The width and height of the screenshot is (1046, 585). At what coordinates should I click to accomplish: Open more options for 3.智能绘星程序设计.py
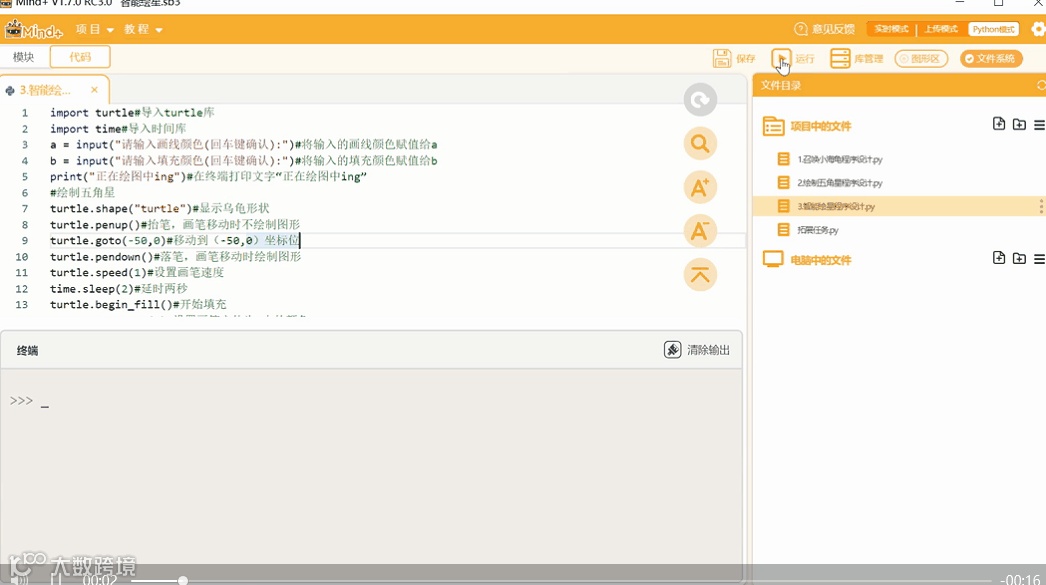point(1041,206)
